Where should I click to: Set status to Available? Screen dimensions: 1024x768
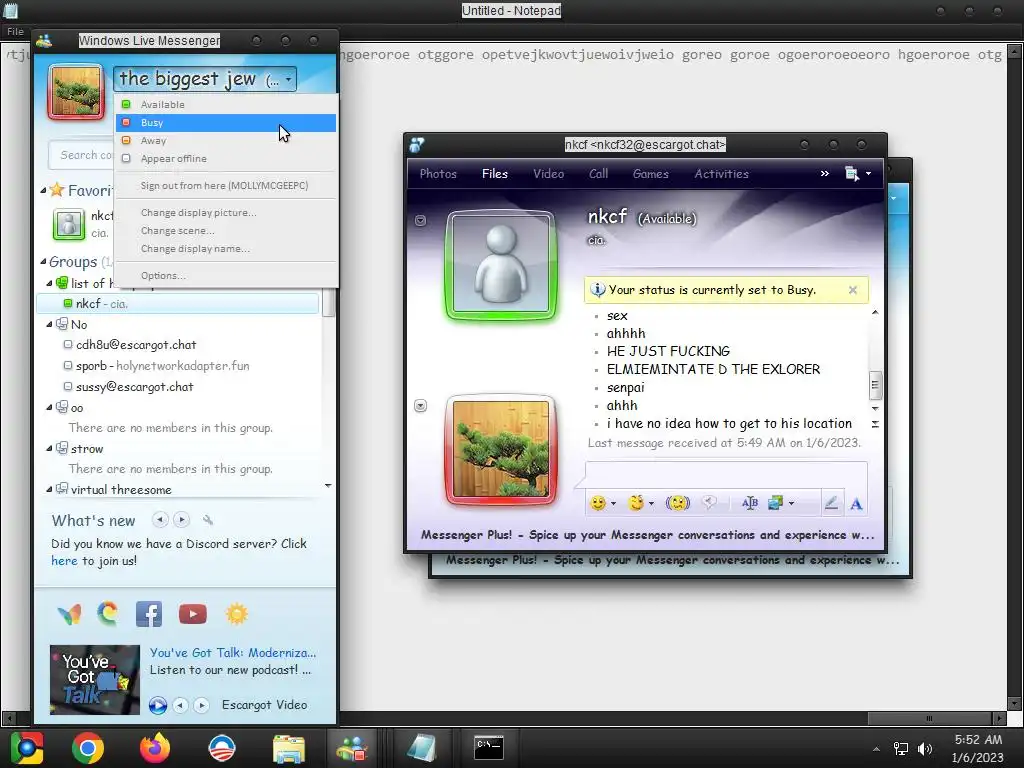(x=226, y=104)
